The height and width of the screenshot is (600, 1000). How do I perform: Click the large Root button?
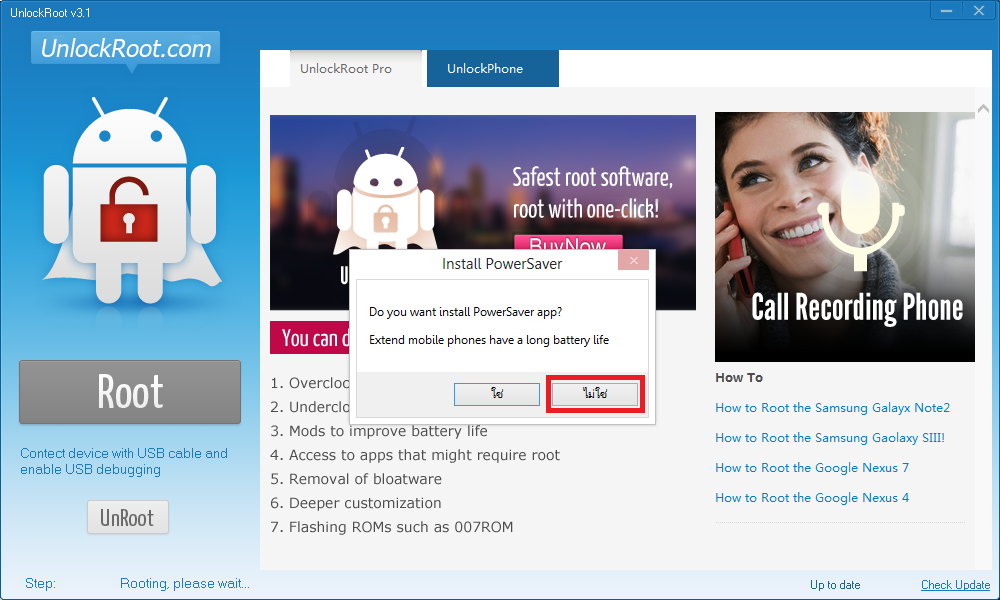pos(130,392)
